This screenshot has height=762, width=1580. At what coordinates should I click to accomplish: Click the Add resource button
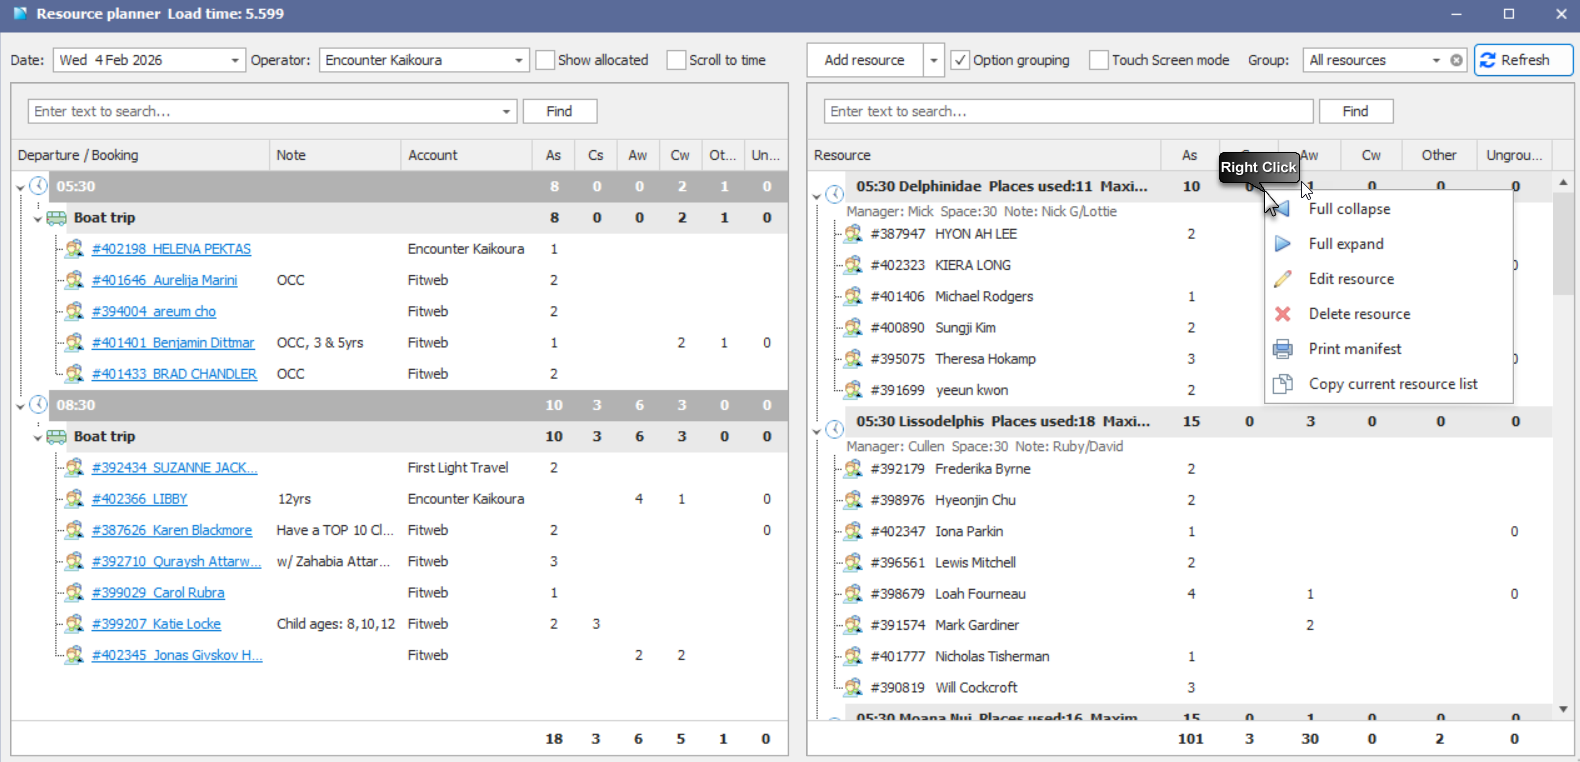pos(865,60)
